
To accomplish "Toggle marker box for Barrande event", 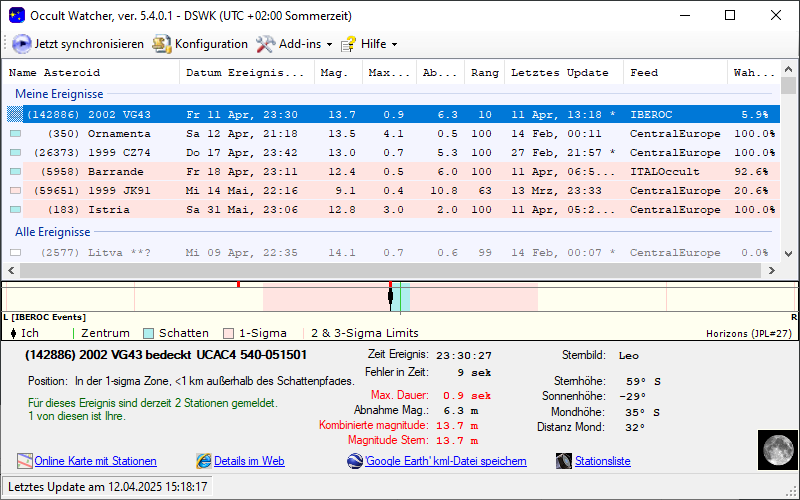I will [15, 171].
